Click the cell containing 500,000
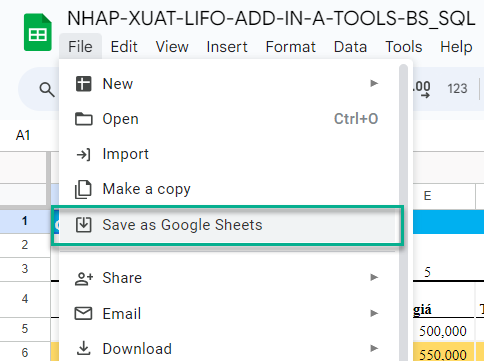484x361 pixels. pyautogui.click(x=444, y=330)
